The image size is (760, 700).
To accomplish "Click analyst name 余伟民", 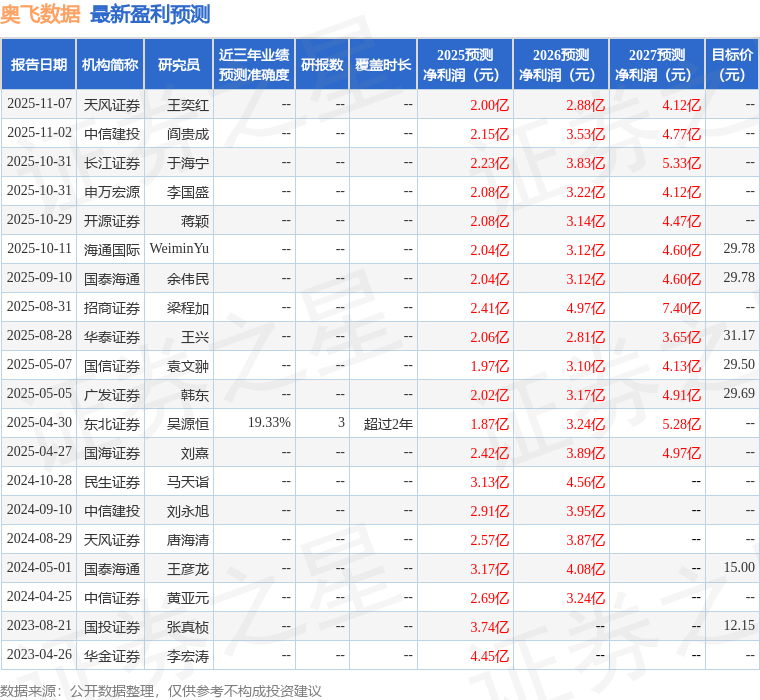I will click(188, 279).
